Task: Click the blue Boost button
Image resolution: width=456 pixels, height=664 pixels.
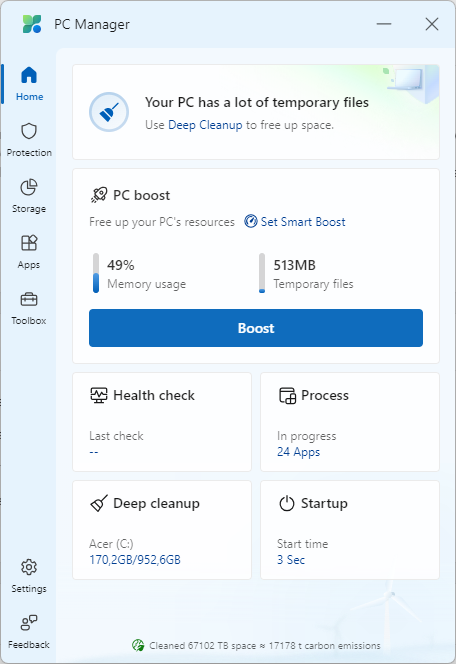Action: 256,328
